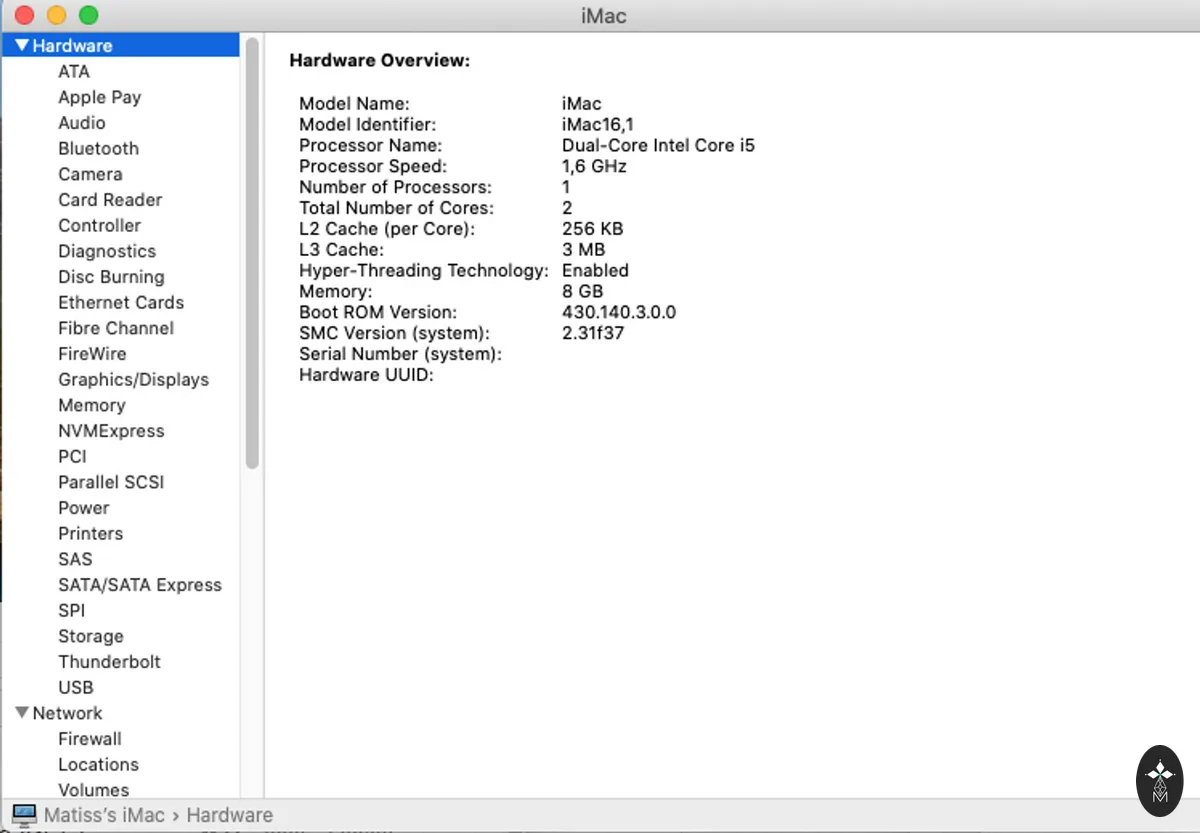1200x833 pixels.
Task: Click the Model Name value iMac
Action: (x=582, y=104)
